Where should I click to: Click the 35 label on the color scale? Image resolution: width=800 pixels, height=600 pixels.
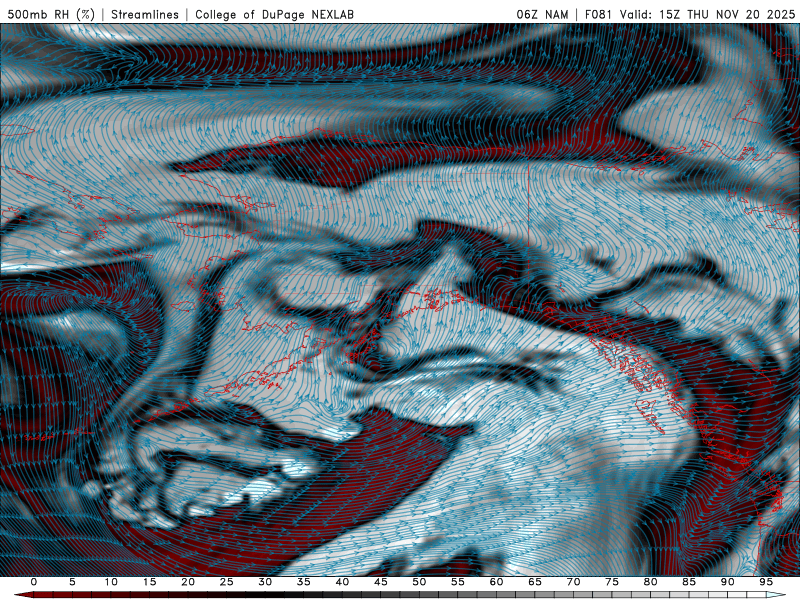point(304,582)
